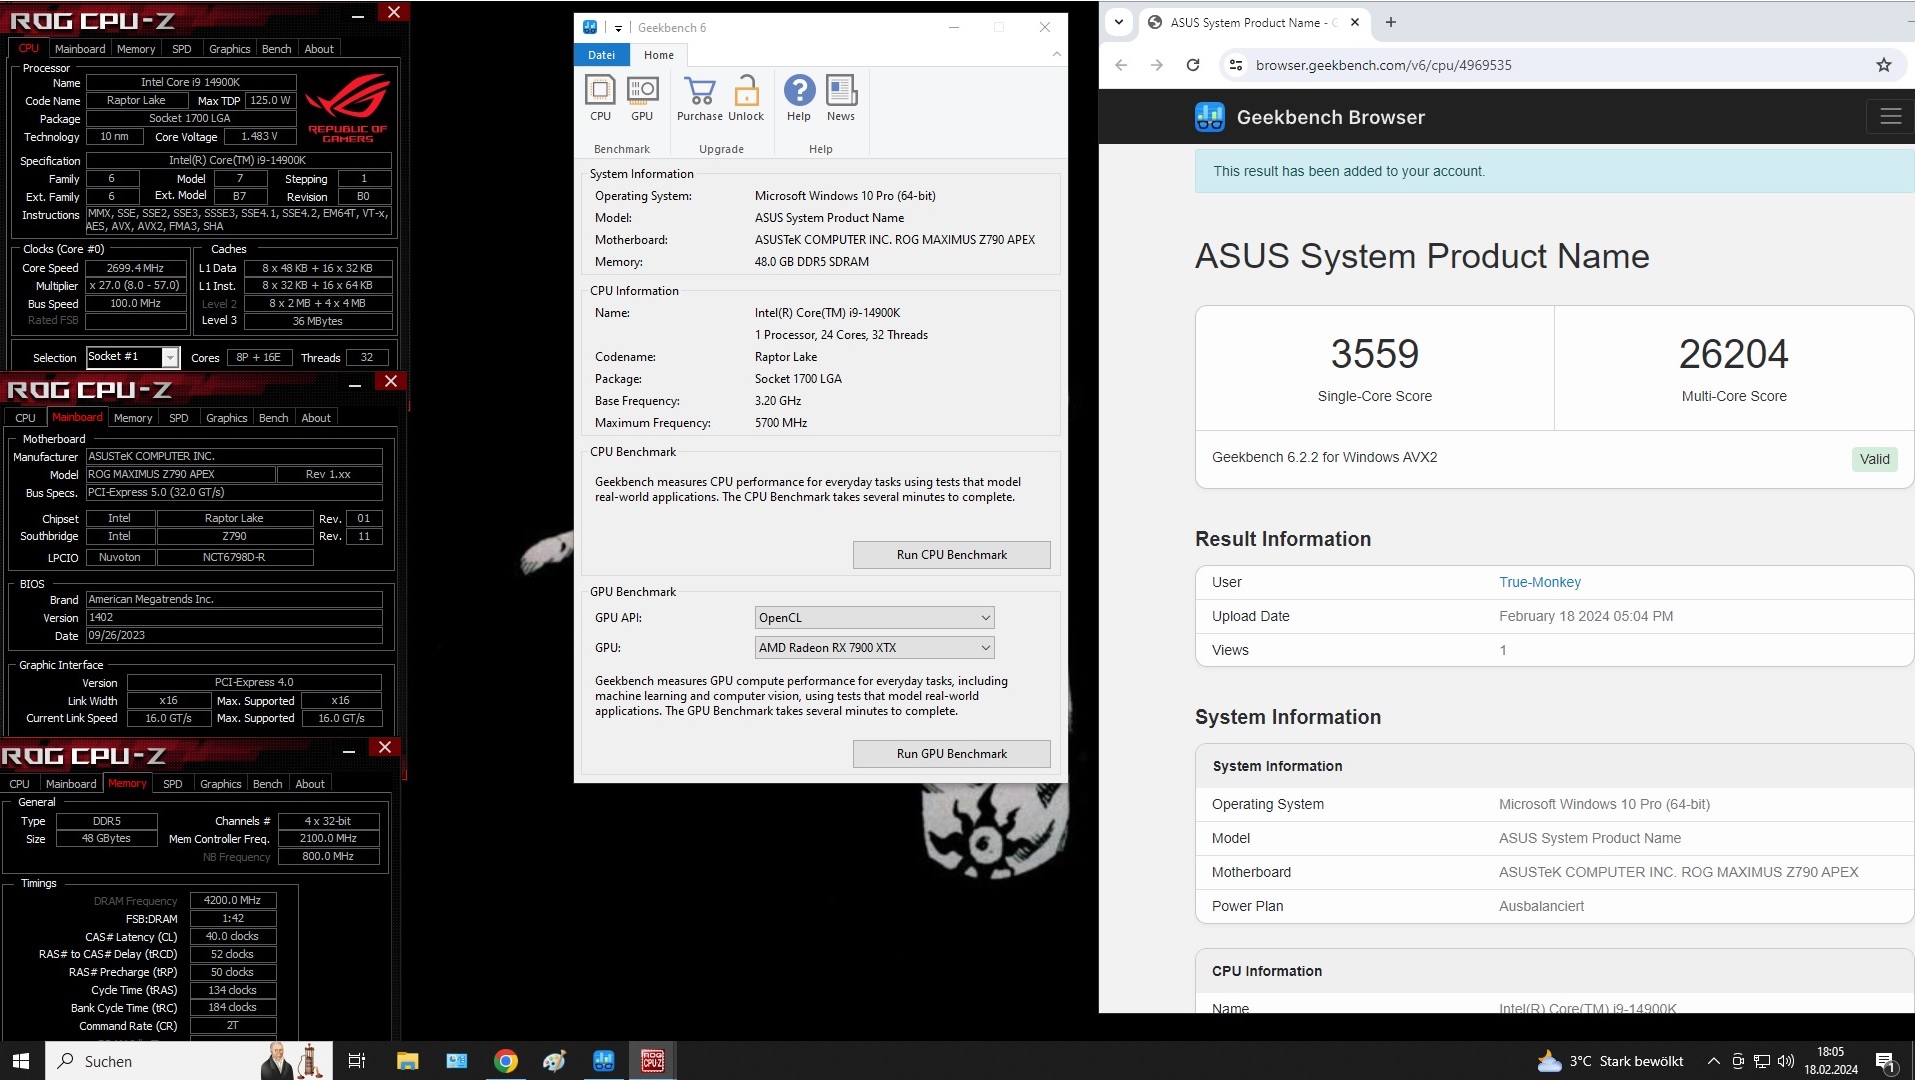Open volume control in system tray
This screenshot has width=1915, height=1080.
point(1786,1061)
